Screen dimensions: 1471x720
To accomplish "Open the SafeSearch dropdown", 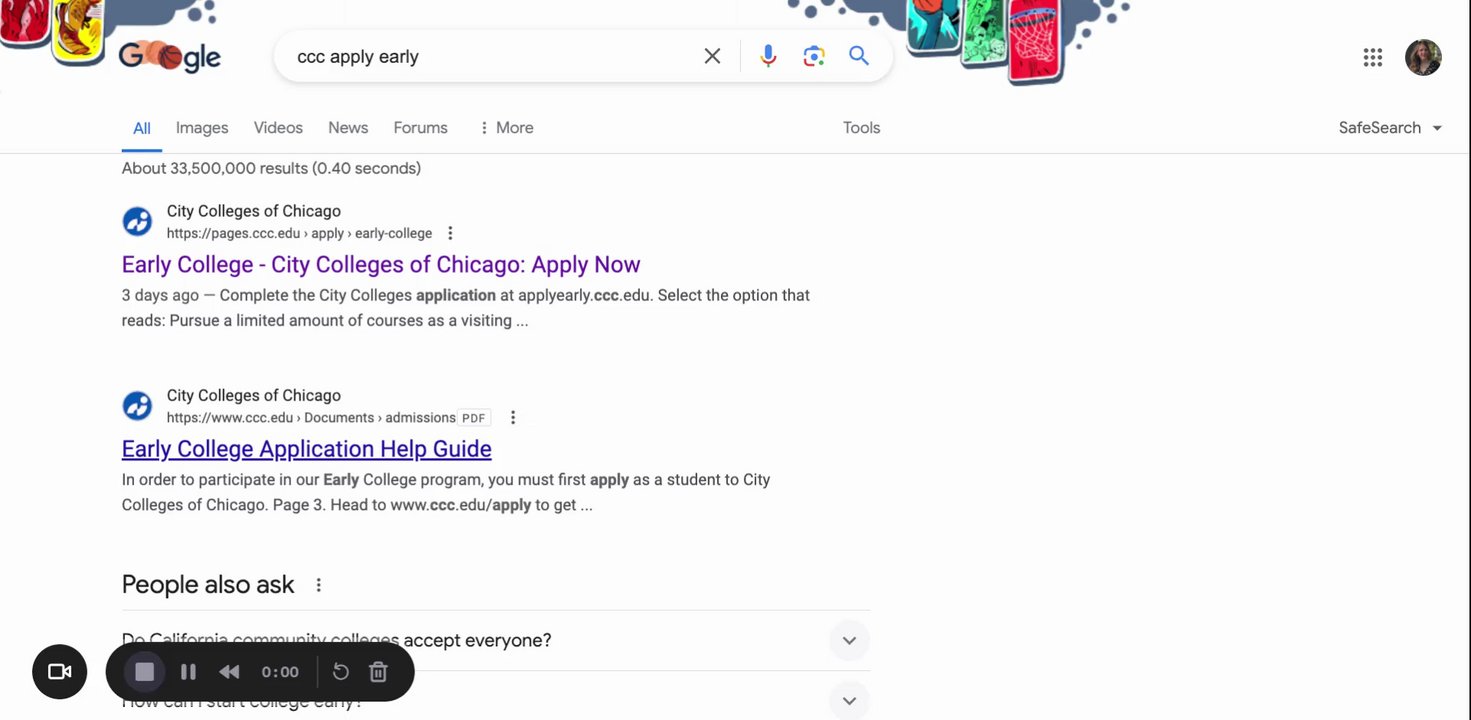I will tap(1390, 128).
